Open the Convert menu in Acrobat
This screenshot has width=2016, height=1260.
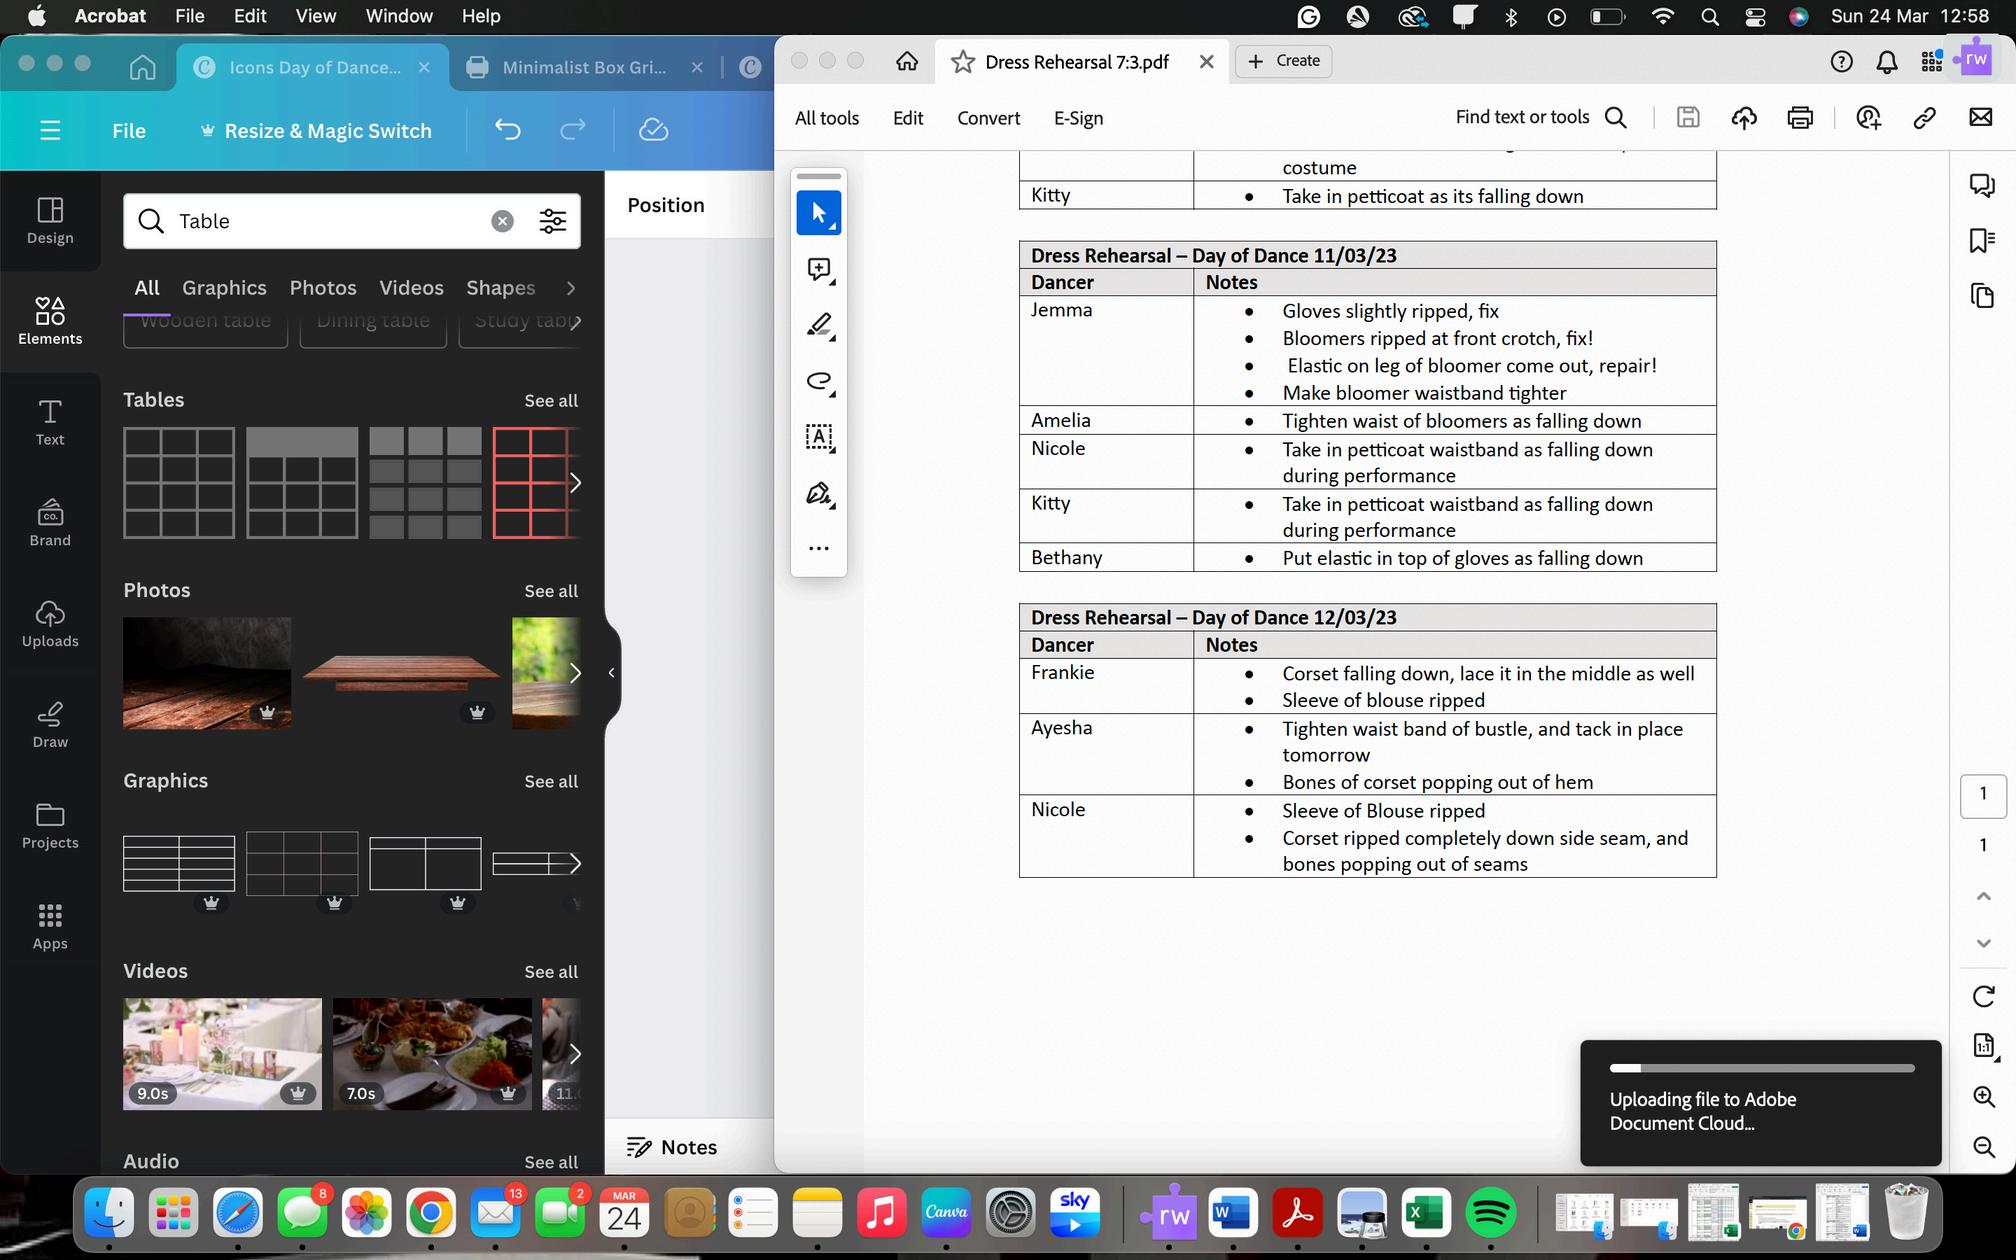tap(988, 118)
